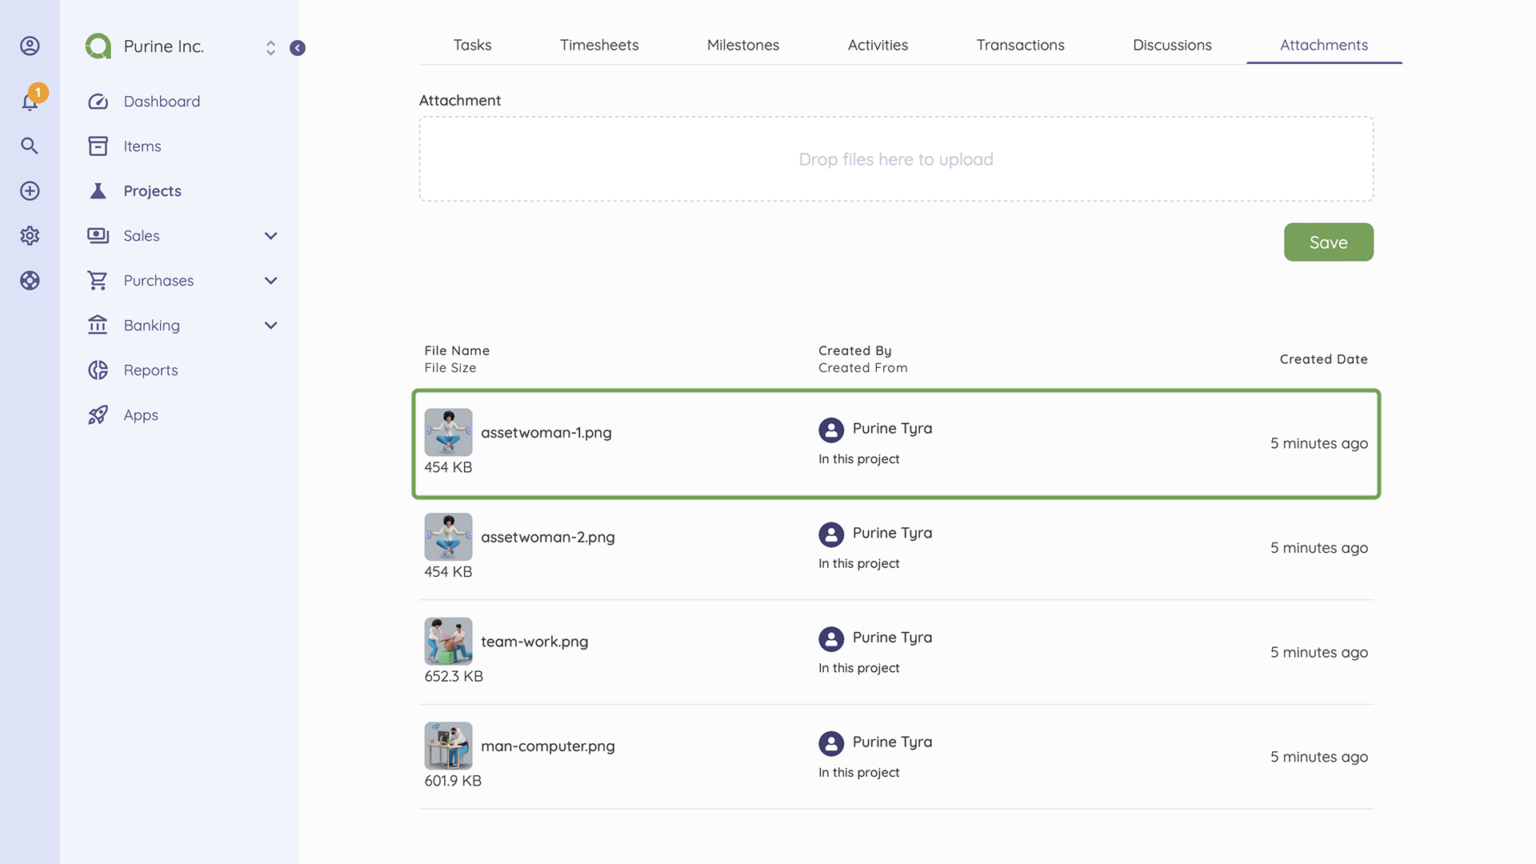Screen dimensions: 1536x864
Task: Open Reports from the sidebar
Action: [x=151, y=370]
